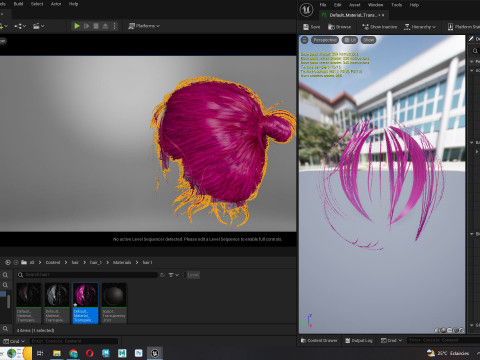Select the sphere preview shape icon
480x360 pixels.
tap(443, 330)
